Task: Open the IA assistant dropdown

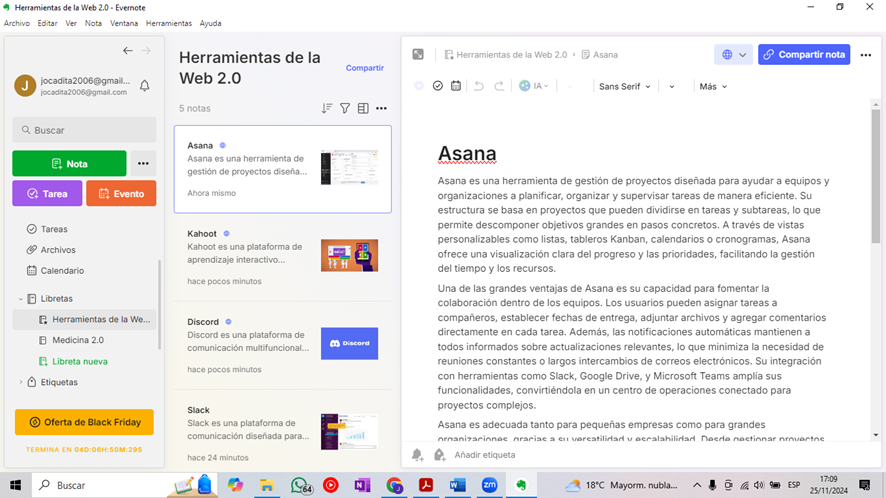Action: [x=534, y=86]
